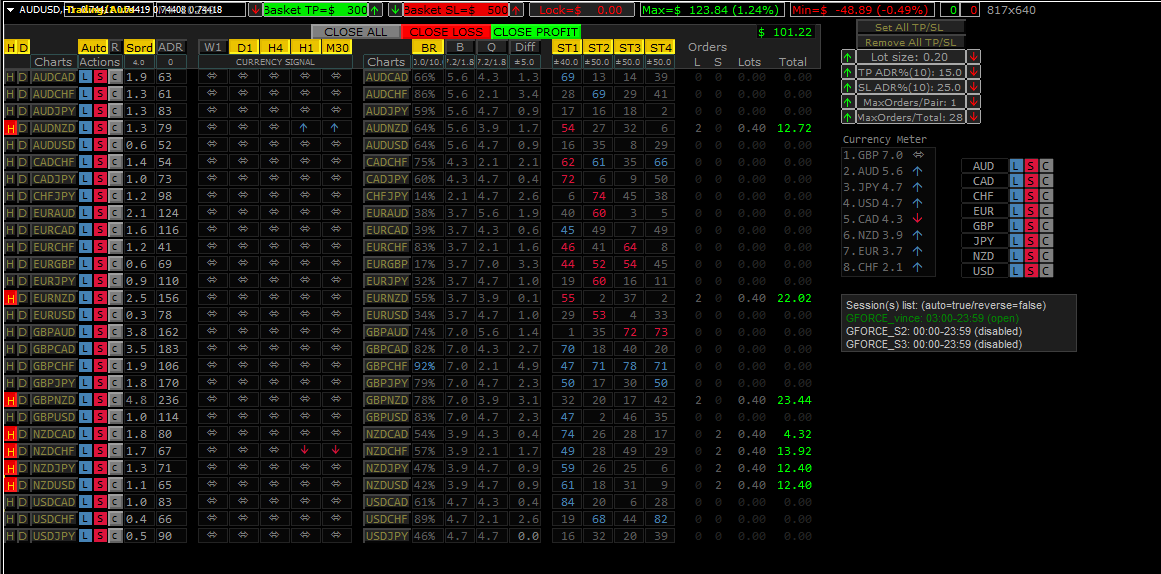The image size is (1161, 574).
Task: Toggle red H flag on AUDNZD row
Action: [10, 128]
